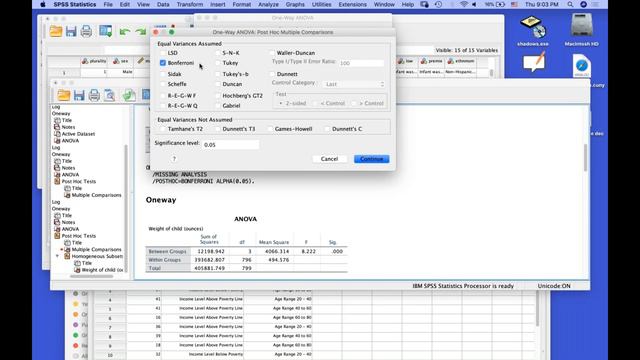This screenshot has width=640, height=360.
Task: Open Analyze menu
Action: point(268,4)
